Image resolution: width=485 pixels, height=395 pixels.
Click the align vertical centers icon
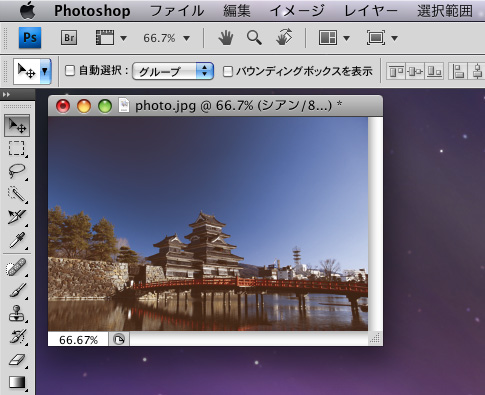(415, 71)
